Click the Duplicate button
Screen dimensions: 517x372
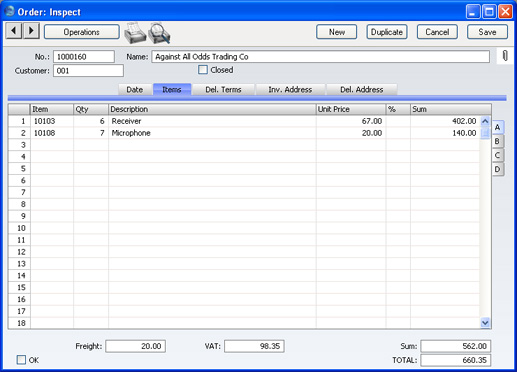(387, 32)
